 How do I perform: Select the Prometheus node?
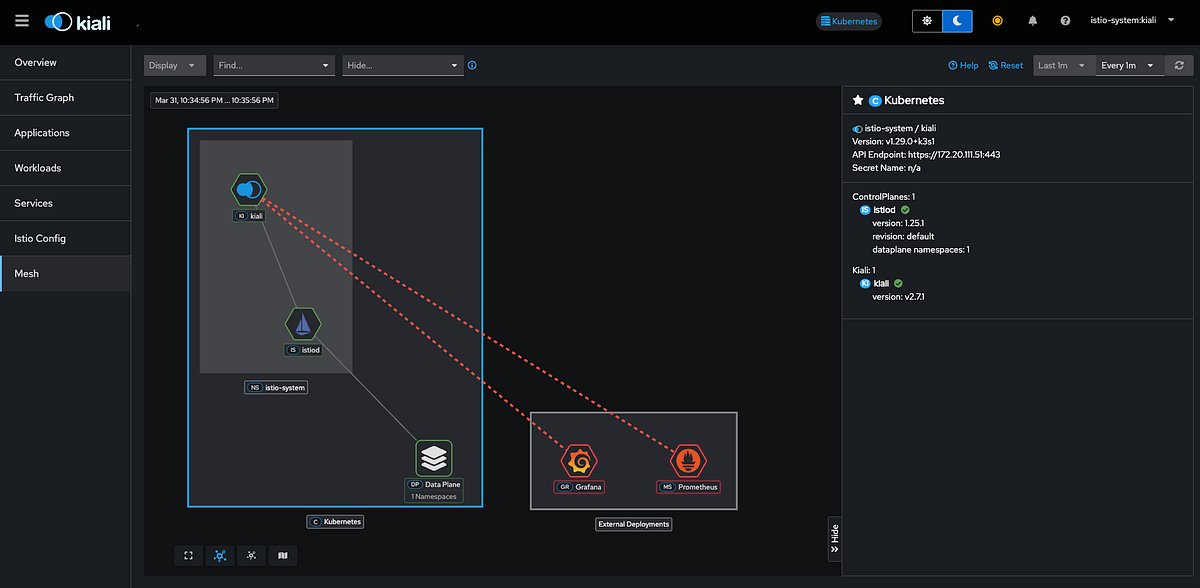[x=687, y=462]
